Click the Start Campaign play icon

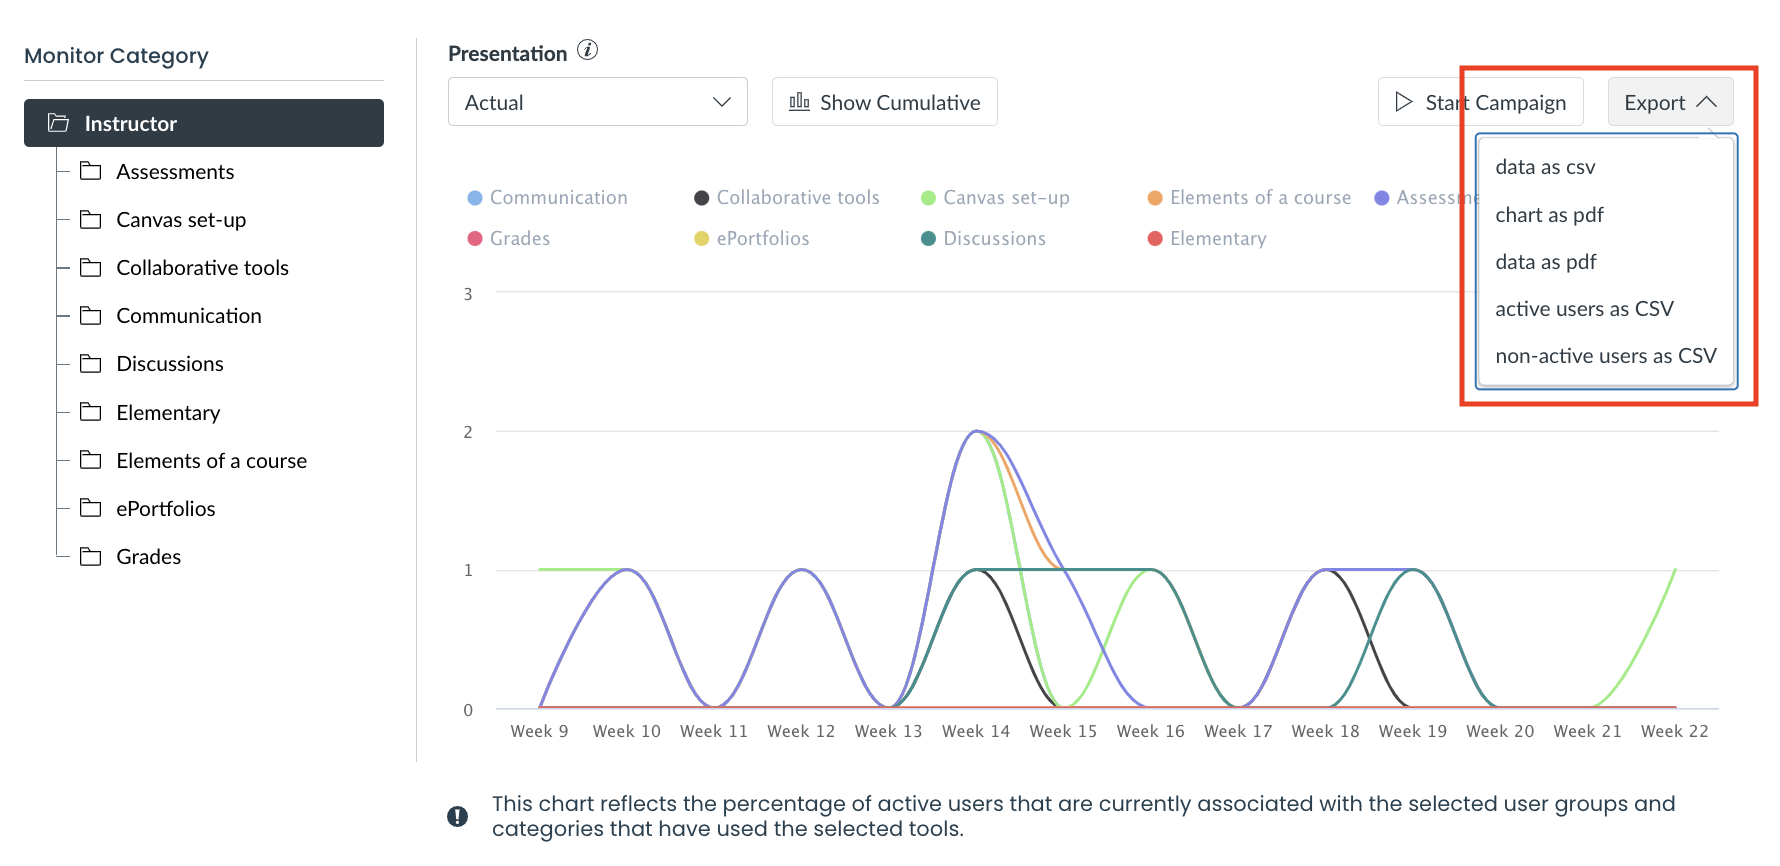coord(1404,102)
